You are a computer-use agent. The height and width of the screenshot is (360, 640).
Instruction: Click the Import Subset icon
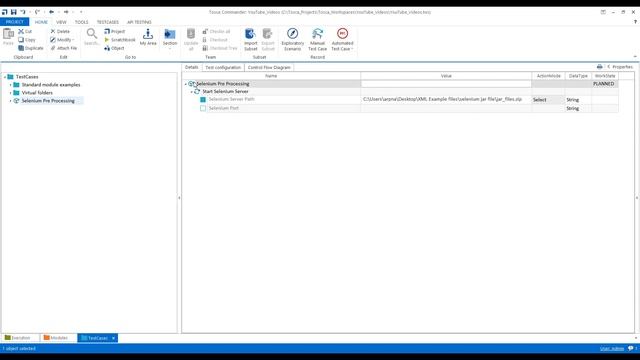(250, 33)
